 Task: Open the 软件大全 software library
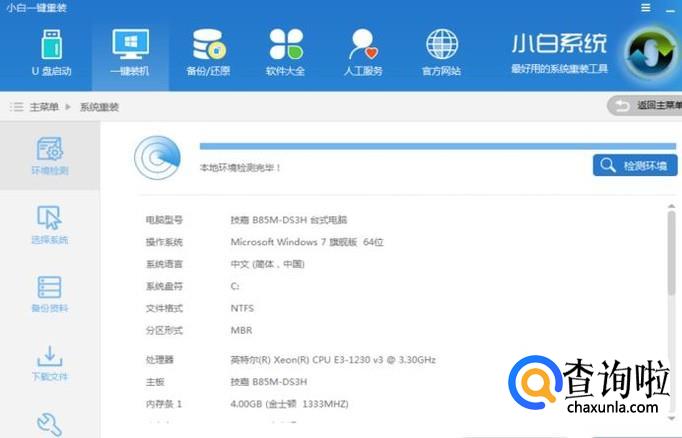[285, 52]
